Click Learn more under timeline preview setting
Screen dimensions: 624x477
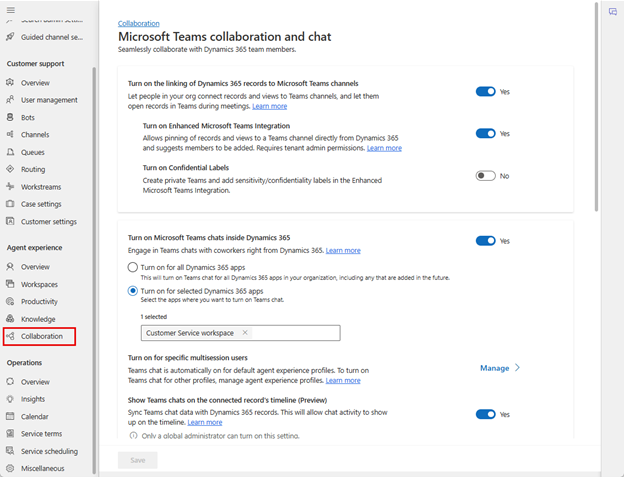click(x=205, y=422)
